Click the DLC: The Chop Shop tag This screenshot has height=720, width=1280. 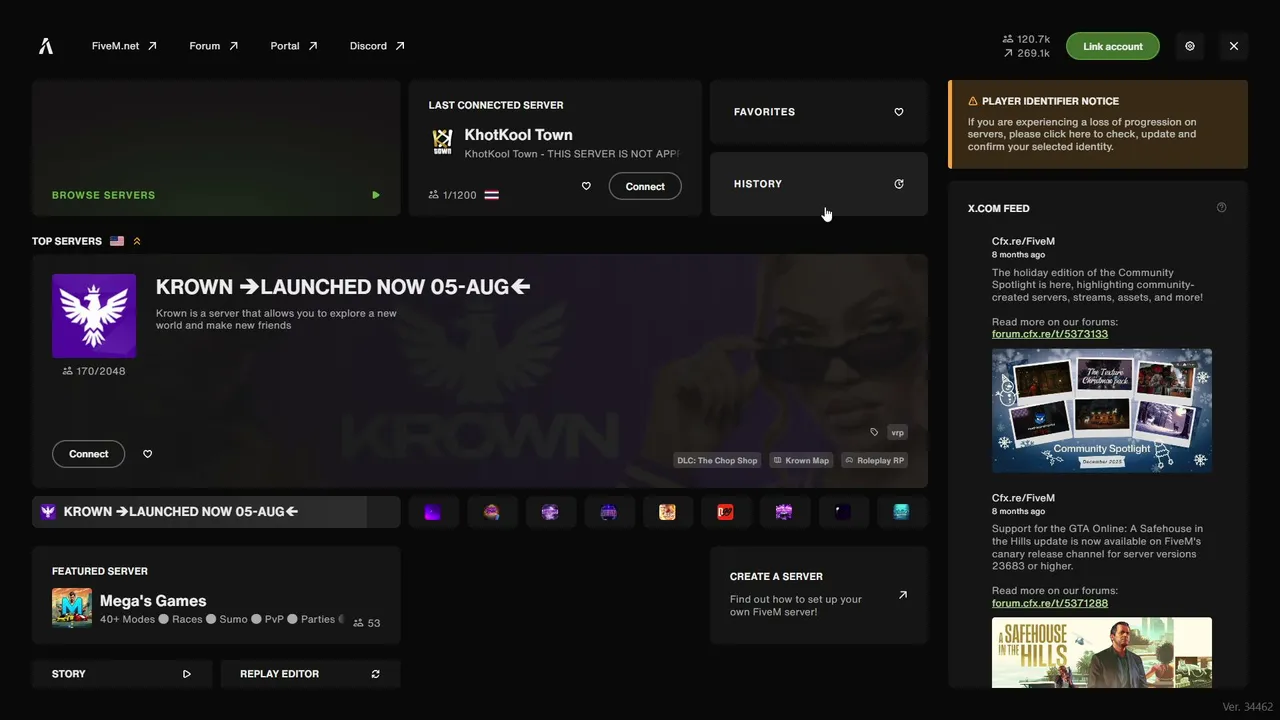tap(717, 460)
